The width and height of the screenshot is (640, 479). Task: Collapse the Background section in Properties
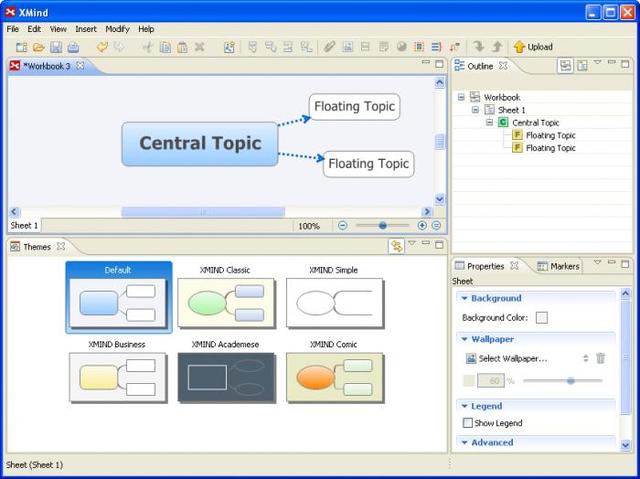pos(464,298)
